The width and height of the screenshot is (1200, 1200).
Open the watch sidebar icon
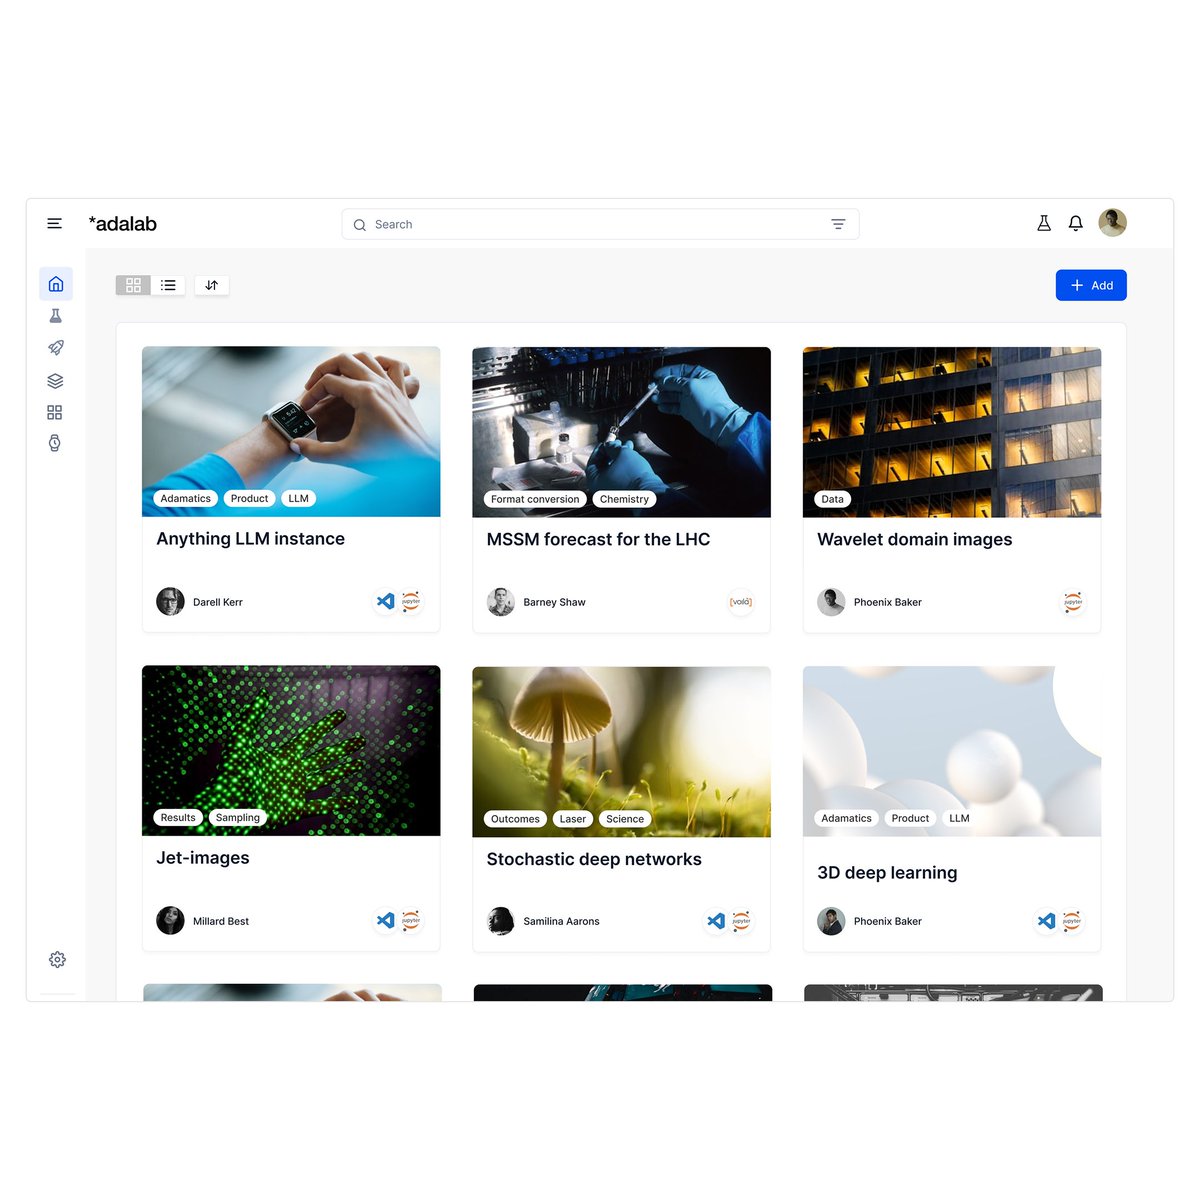click(x=55, y=443)
